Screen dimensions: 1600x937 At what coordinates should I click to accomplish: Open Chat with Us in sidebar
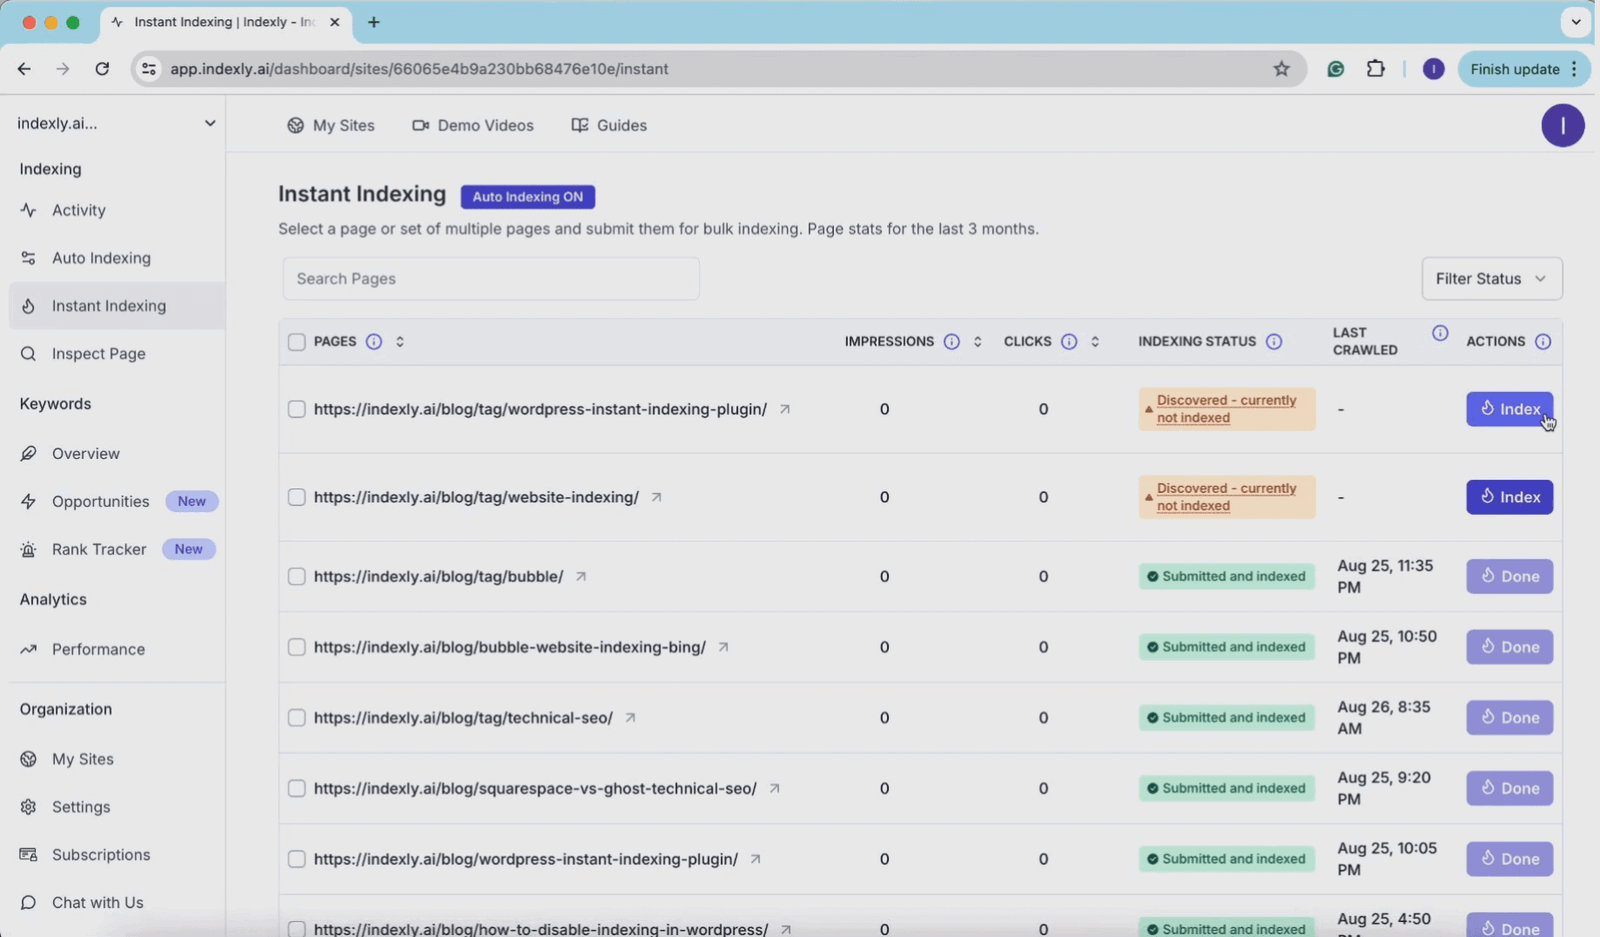coord(117,903)
